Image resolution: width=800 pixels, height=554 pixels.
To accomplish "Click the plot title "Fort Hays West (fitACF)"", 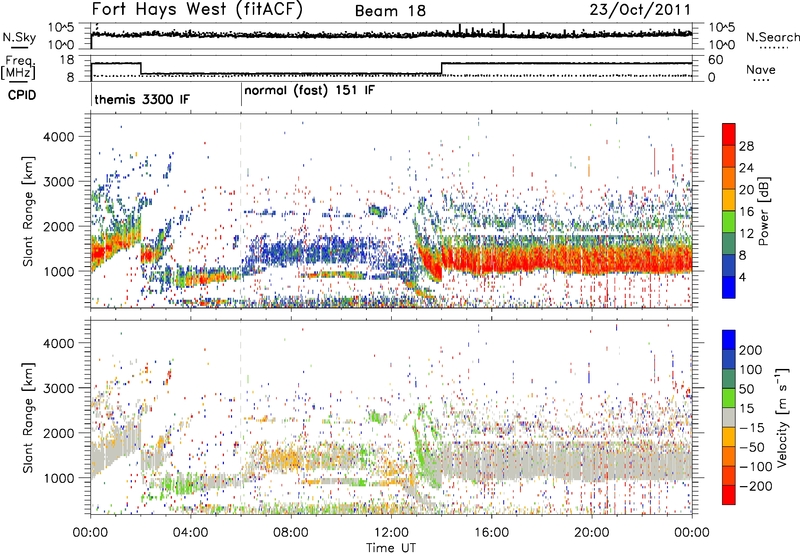I will [x=197, y=9].
